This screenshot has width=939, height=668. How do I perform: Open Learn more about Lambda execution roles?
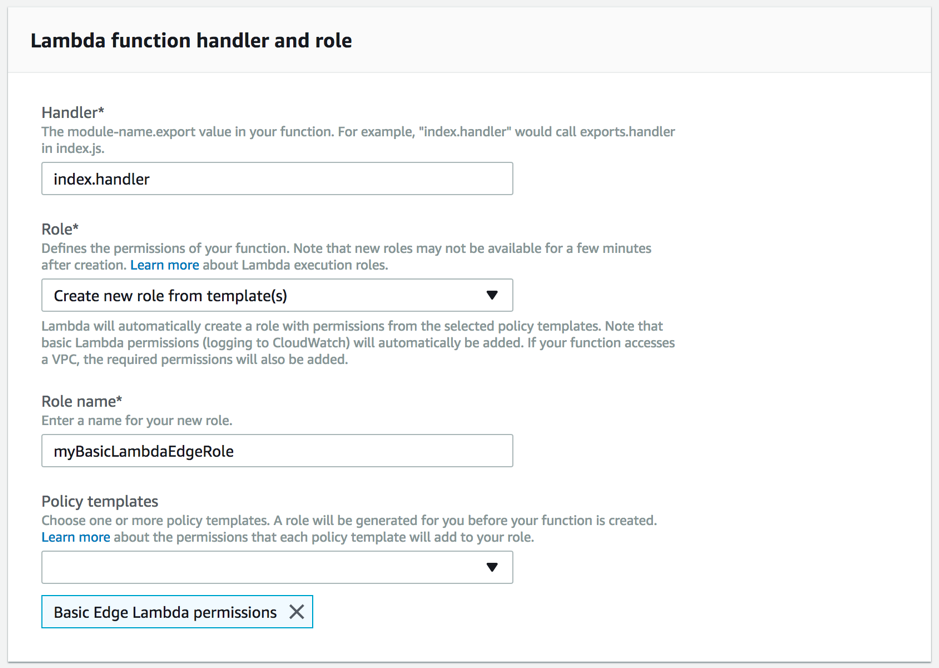(164, 265)
